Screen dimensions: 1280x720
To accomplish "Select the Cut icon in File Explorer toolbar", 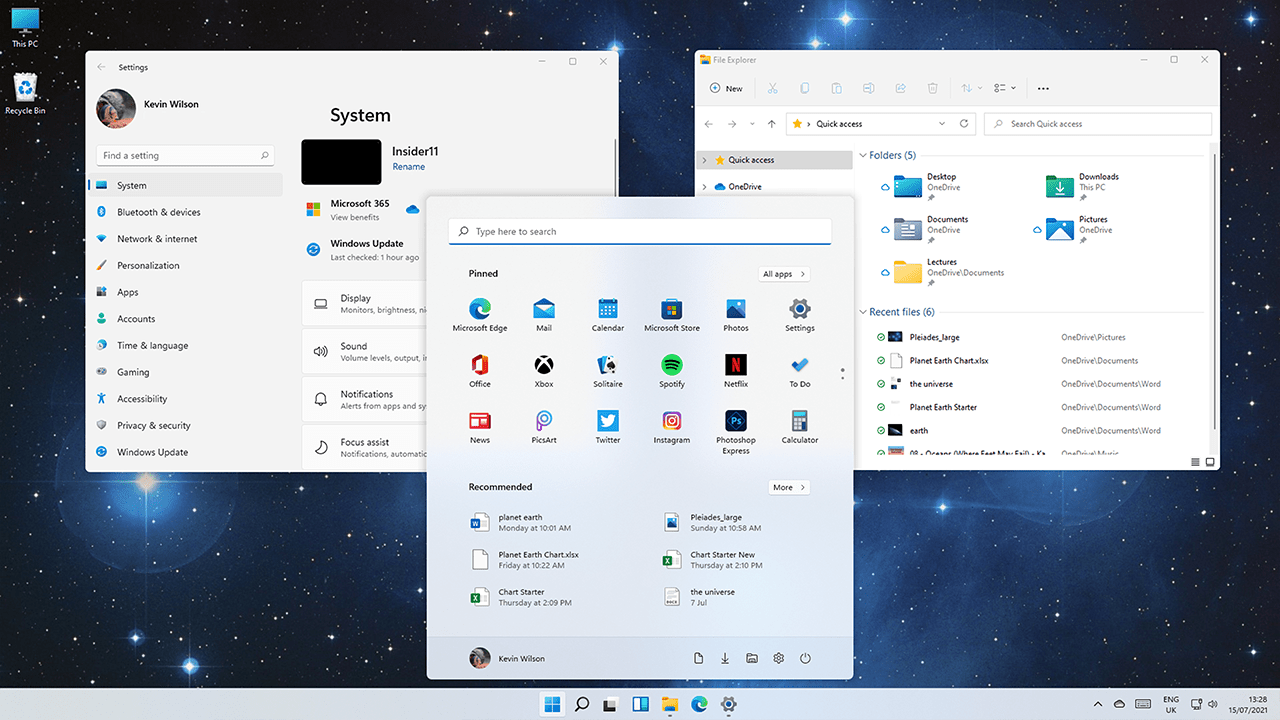I will coord(772,88).
